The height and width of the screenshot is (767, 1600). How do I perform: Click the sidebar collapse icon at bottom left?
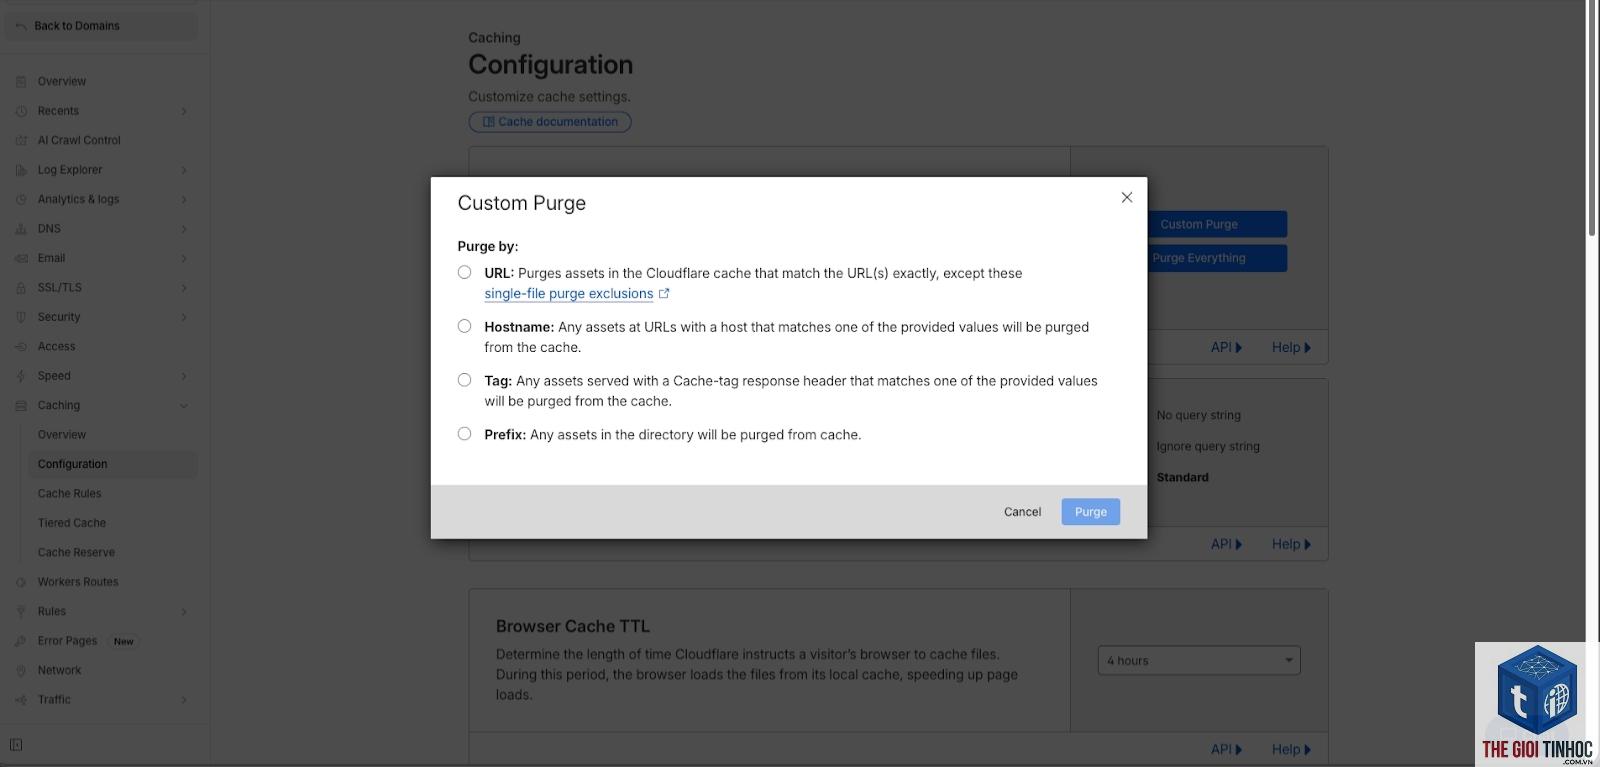click(x=16, y=745)
